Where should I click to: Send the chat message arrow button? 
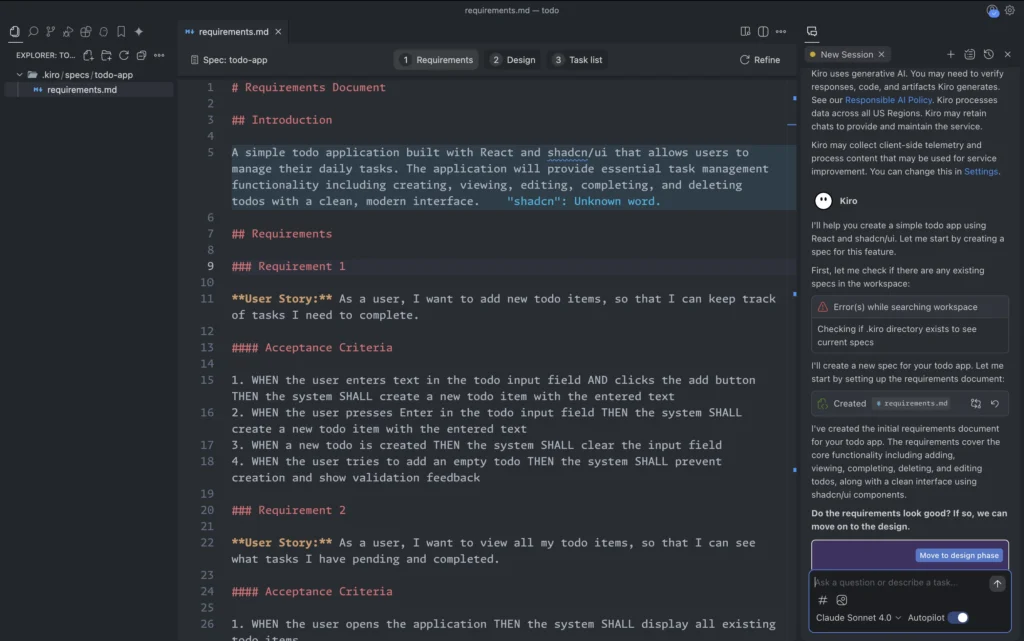coord(997,584)
